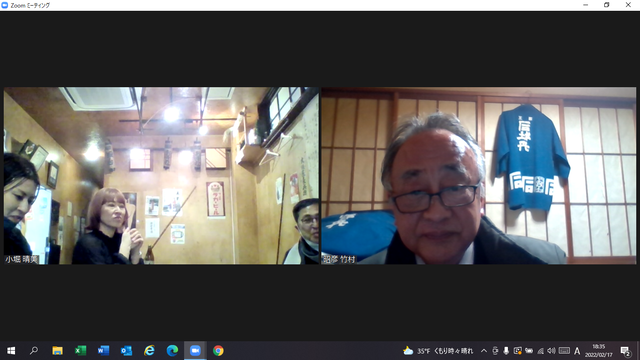Expand hidden system tray icons
This screenshot has width=640, height=360.
[x=484, y=351]
